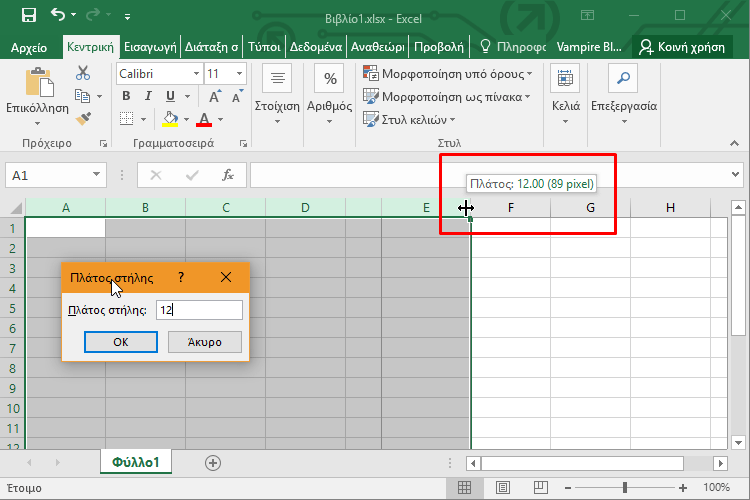Switch to Page Layout view icon
This screenshot has height=500, width=750.
click(502, 488)
